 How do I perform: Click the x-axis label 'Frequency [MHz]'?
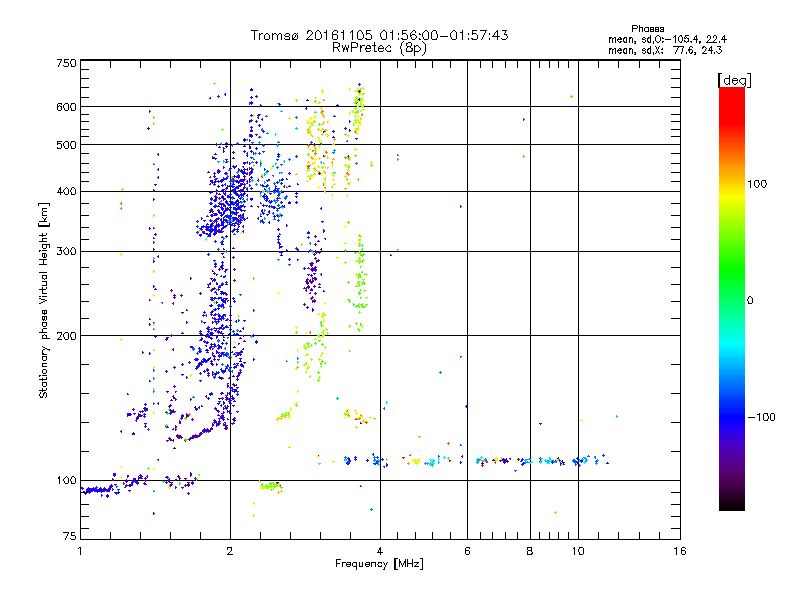click(x=379, y=564)
